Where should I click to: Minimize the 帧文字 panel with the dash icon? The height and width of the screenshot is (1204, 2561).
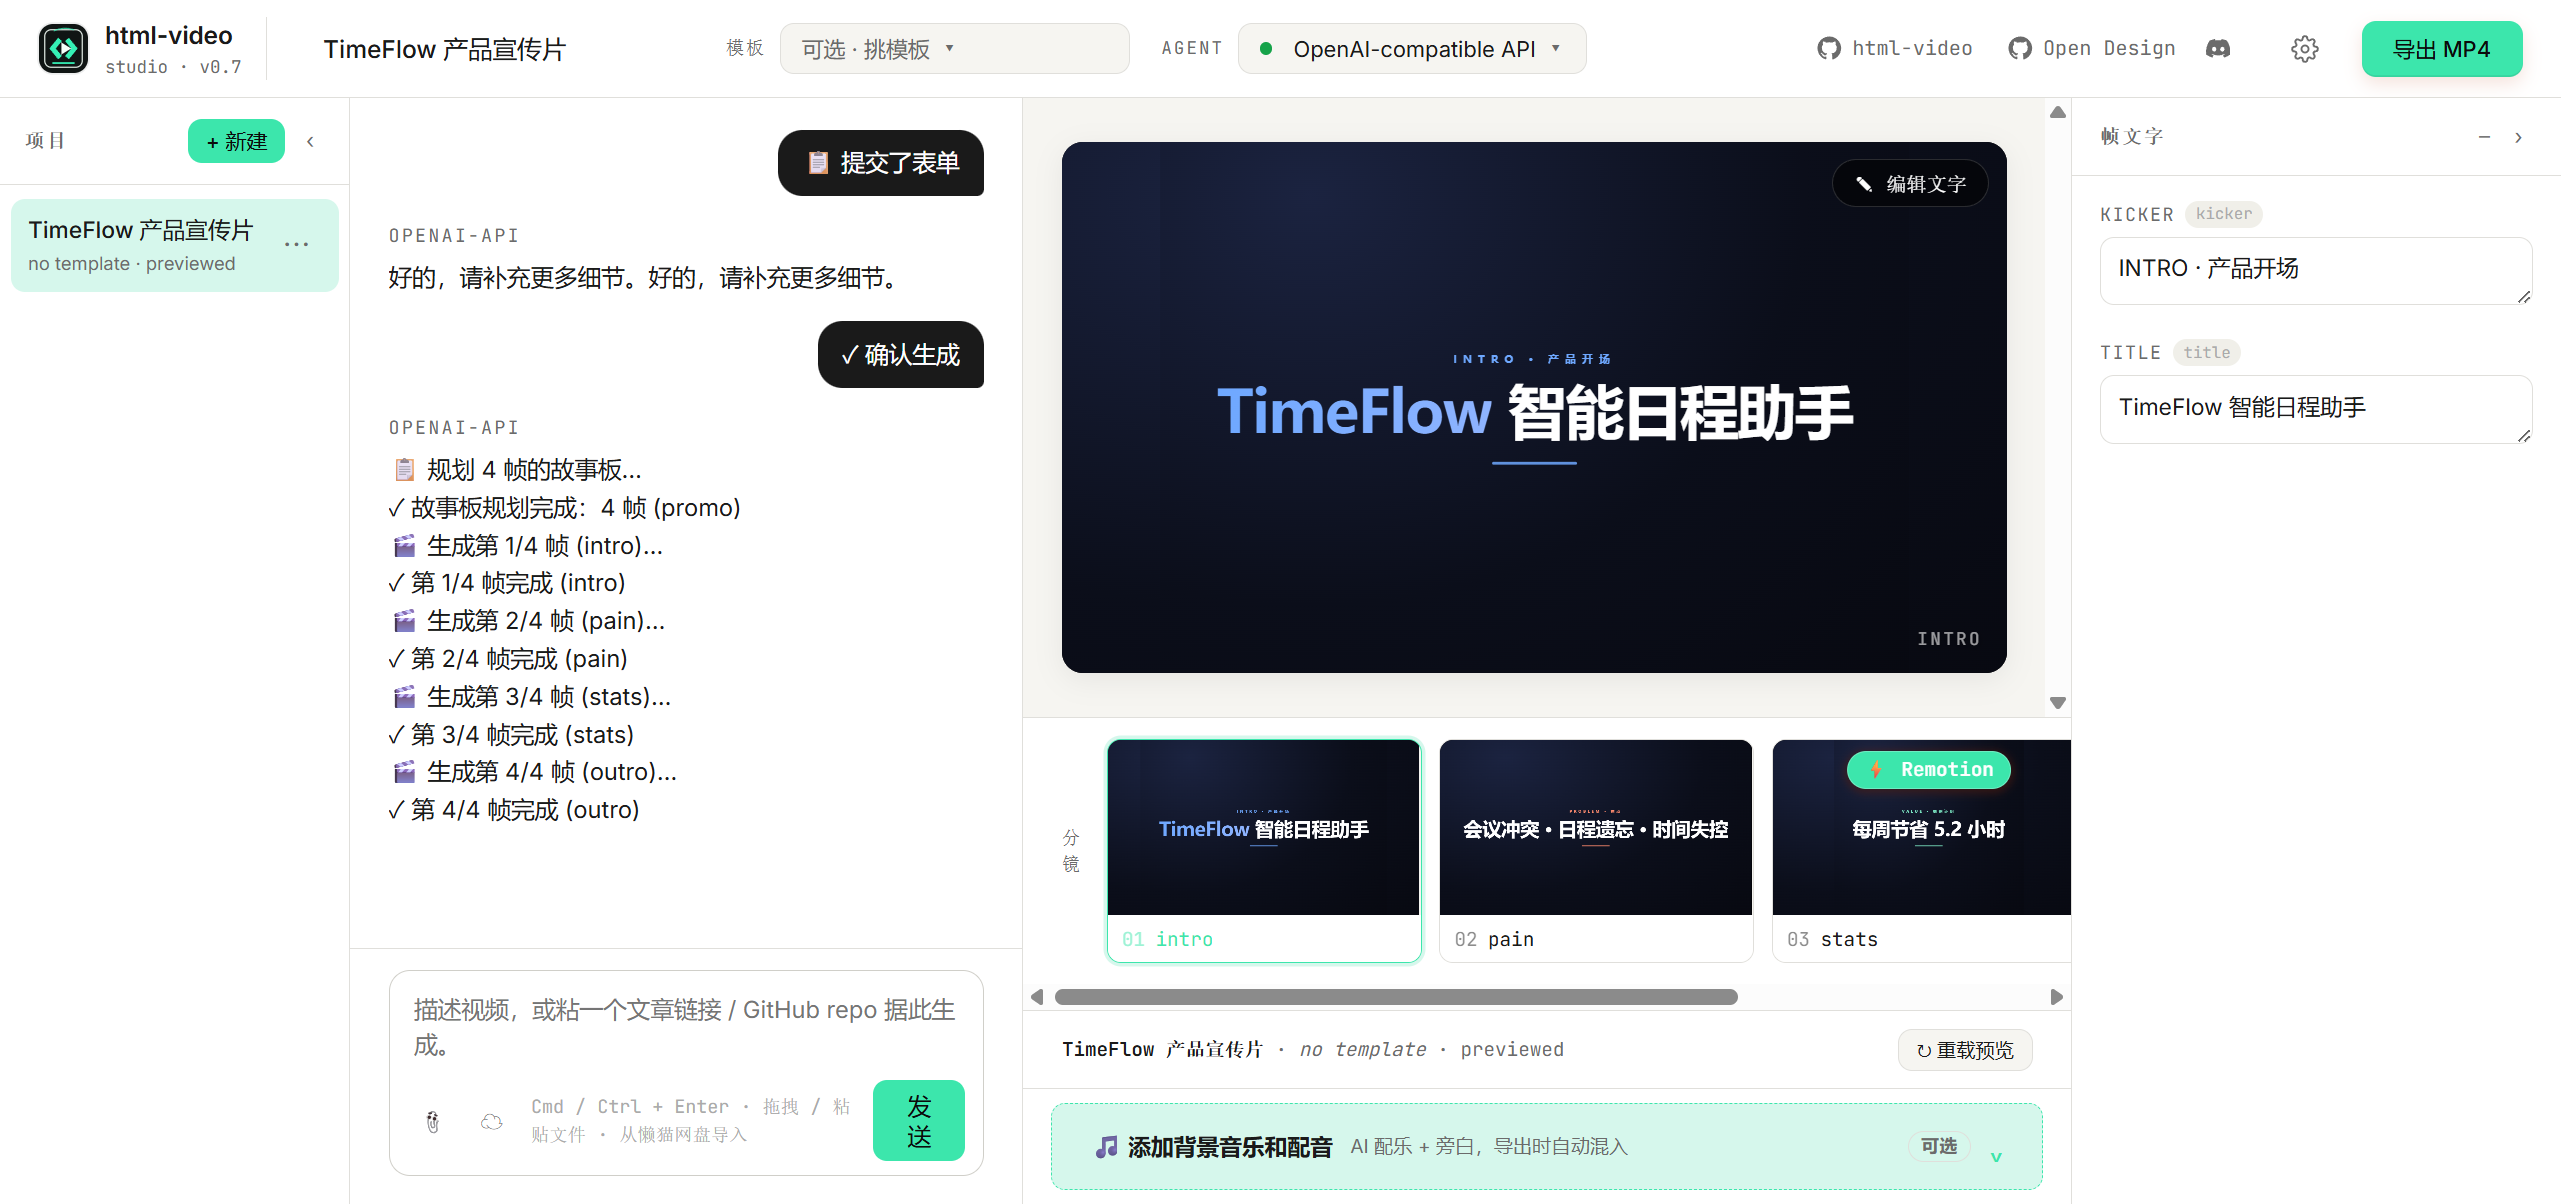[x=2484, y=137]
